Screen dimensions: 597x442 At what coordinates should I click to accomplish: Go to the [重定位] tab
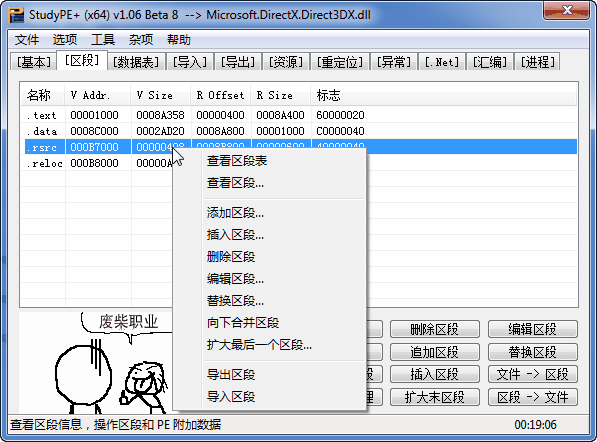[x=340, y=62]
